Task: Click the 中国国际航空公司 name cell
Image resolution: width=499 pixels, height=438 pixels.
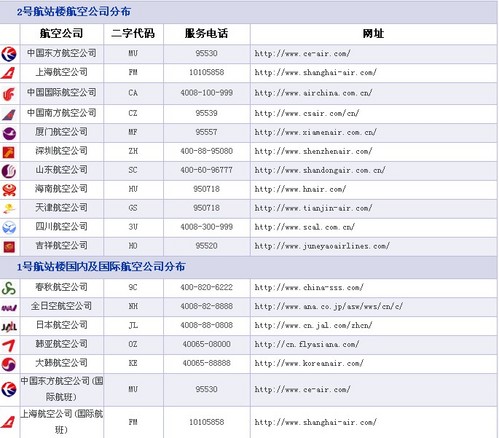Action: pyautogui.click(x=62, y=93)
